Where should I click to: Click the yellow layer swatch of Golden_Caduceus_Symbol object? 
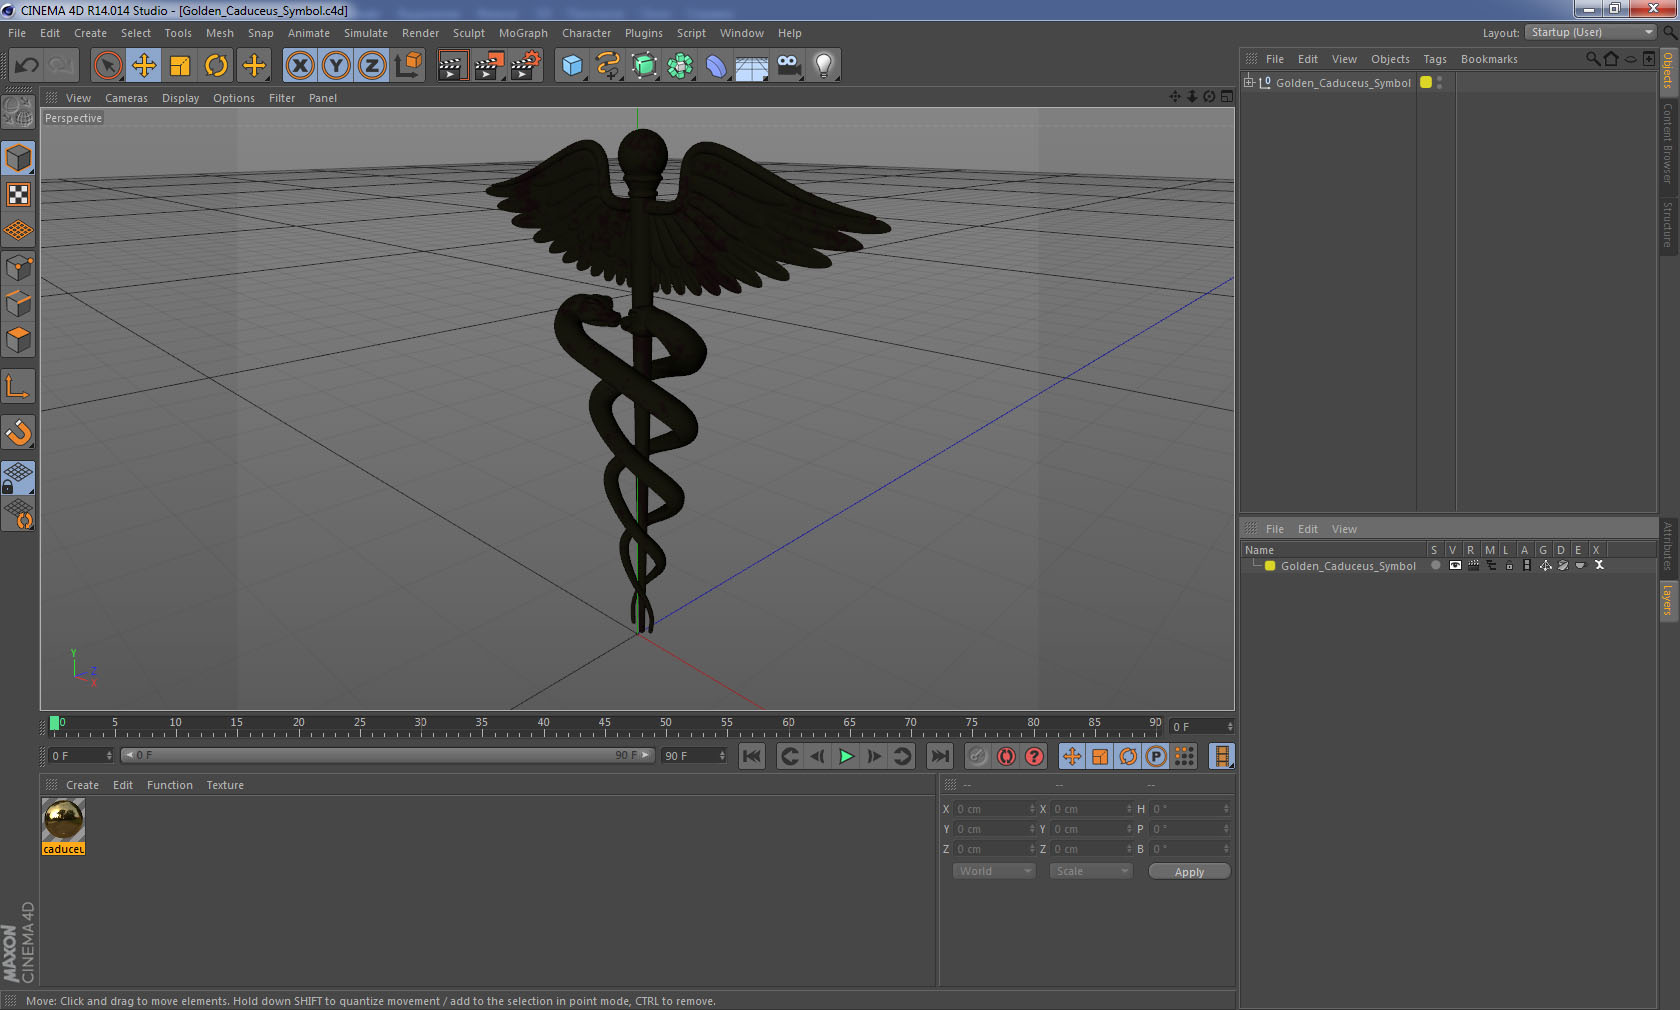[1426, 83]
